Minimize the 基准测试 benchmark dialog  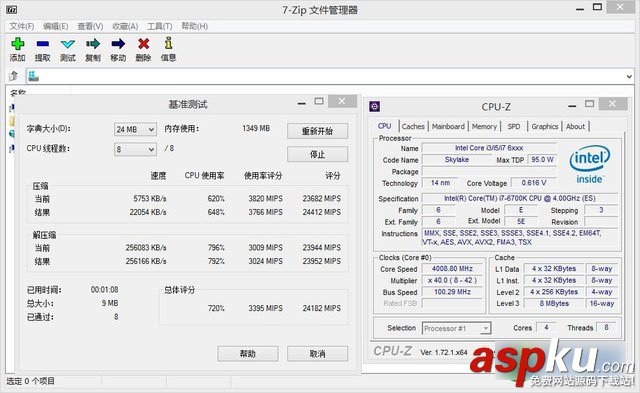click(302, 102)
